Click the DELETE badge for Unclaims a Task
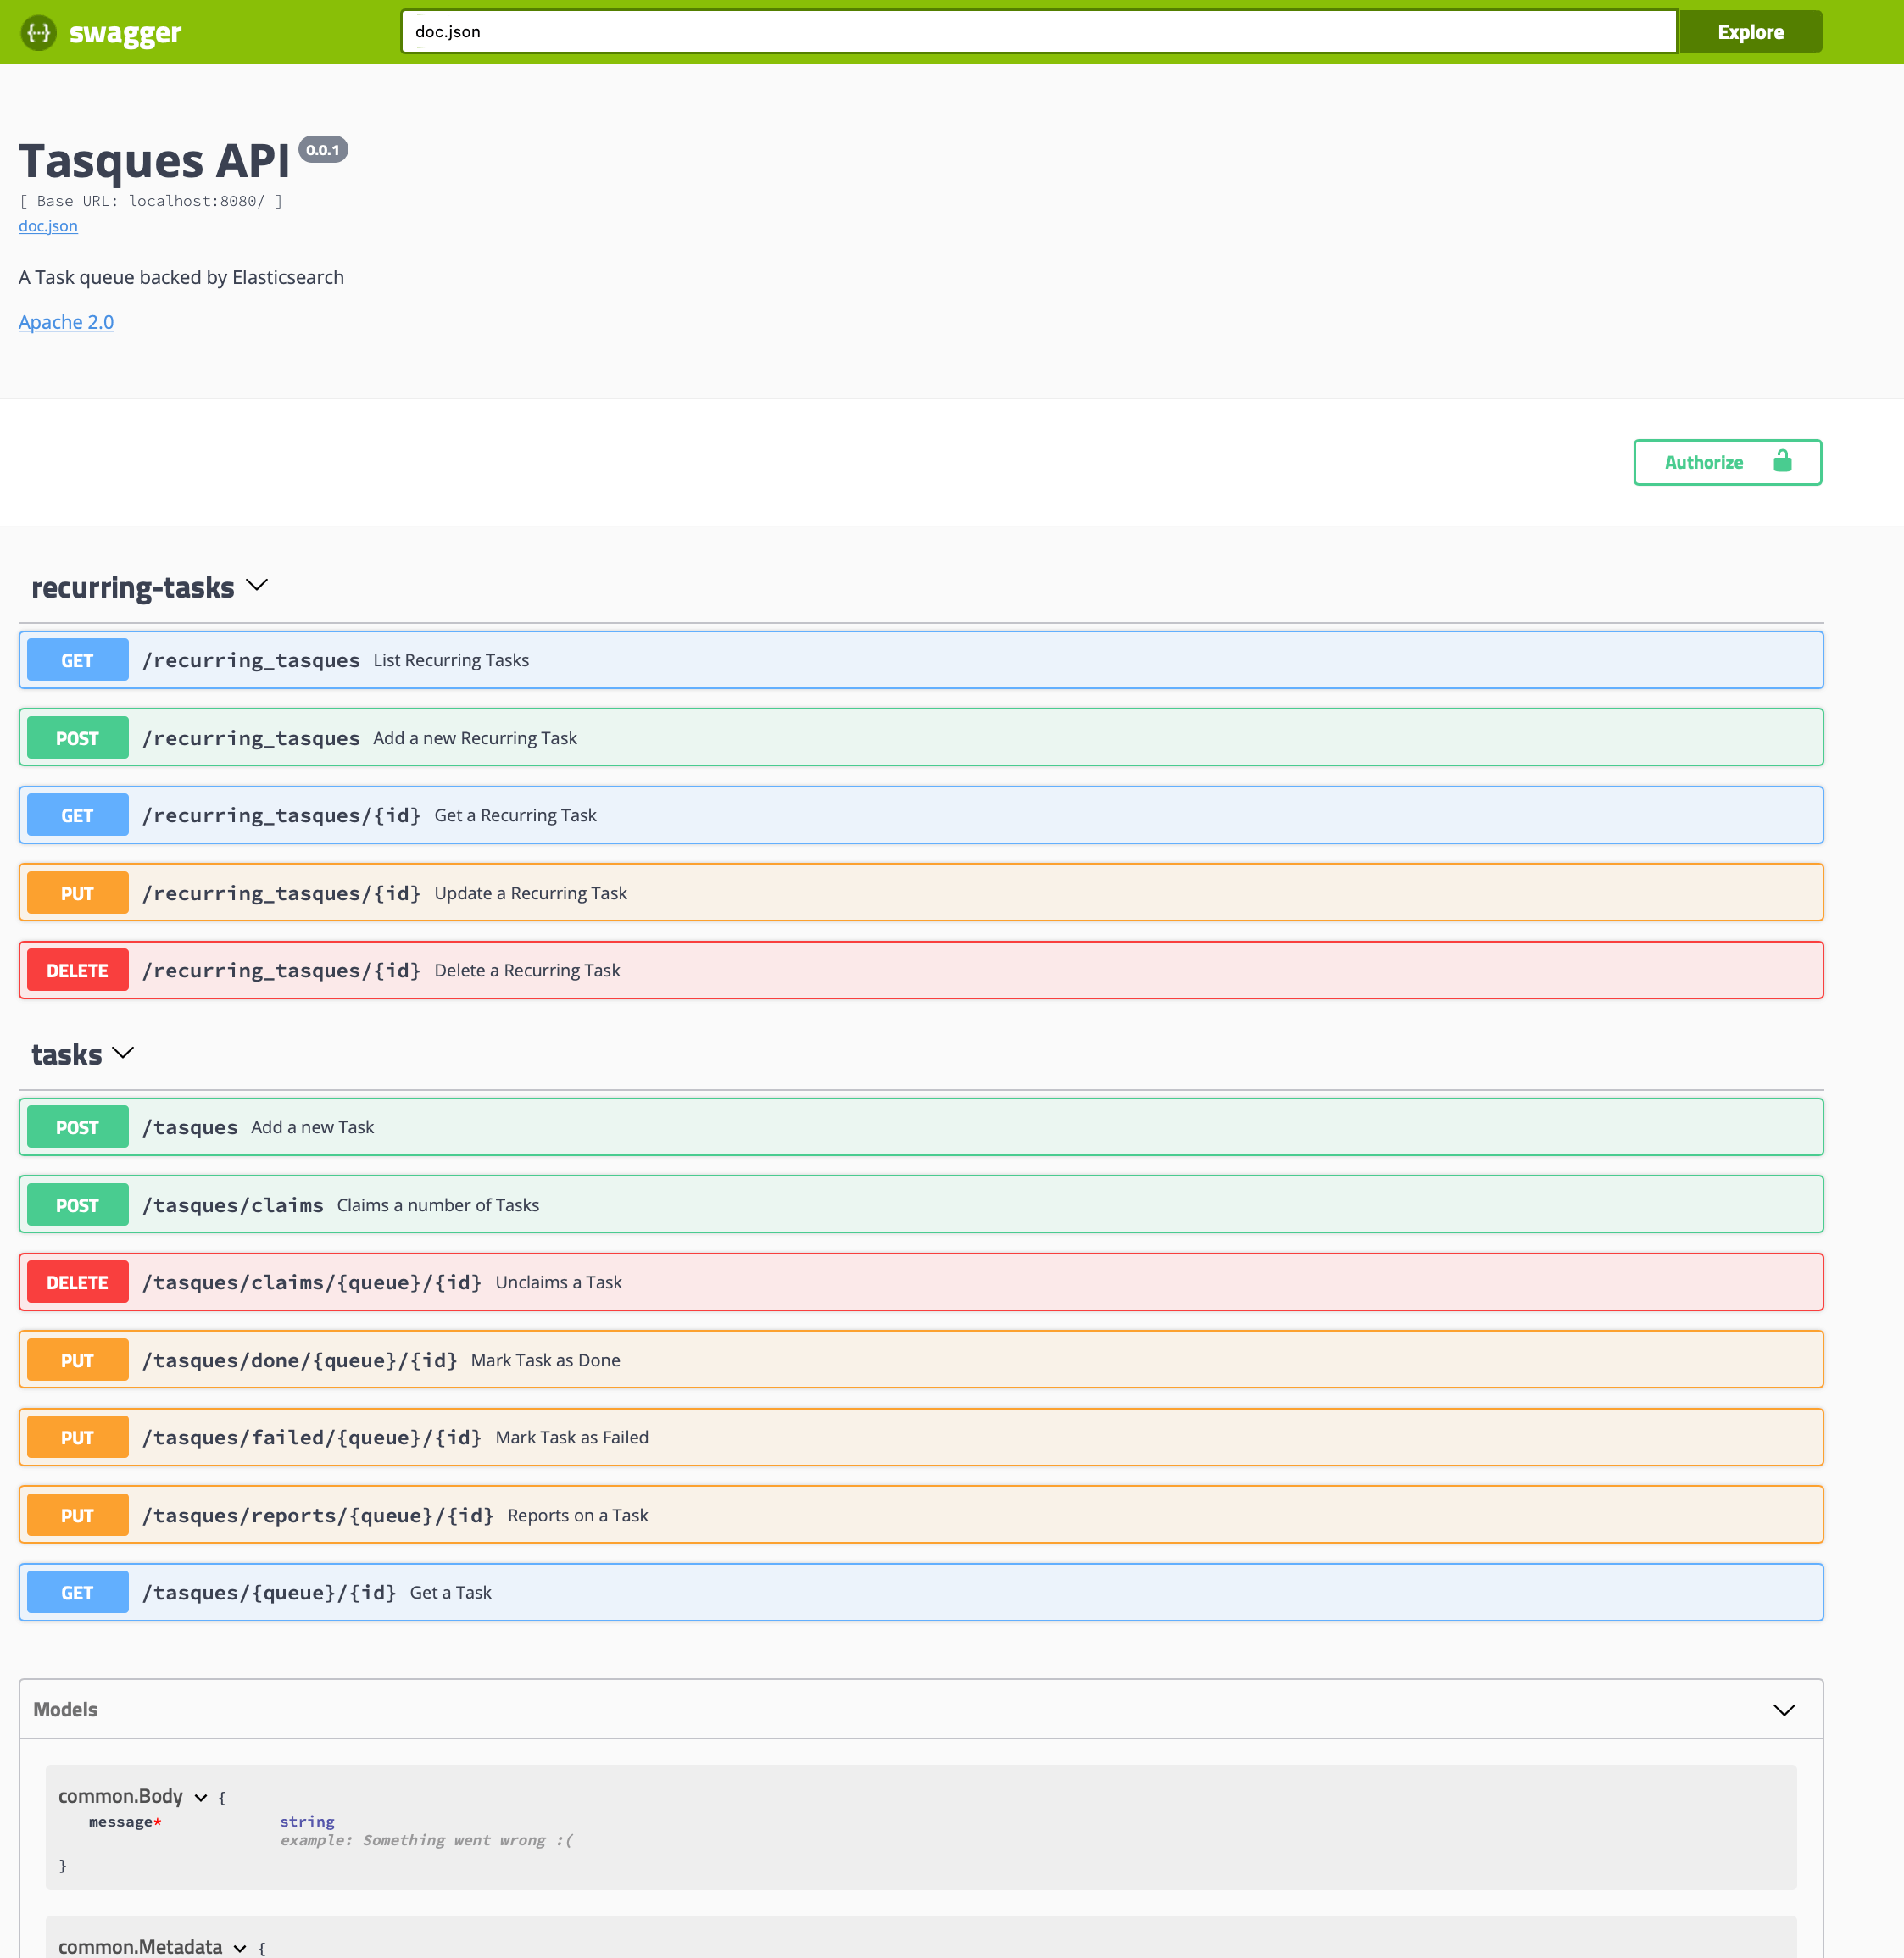Image resolution: width=1904 pixels, height=1958 pixels. pos(77,1282)
